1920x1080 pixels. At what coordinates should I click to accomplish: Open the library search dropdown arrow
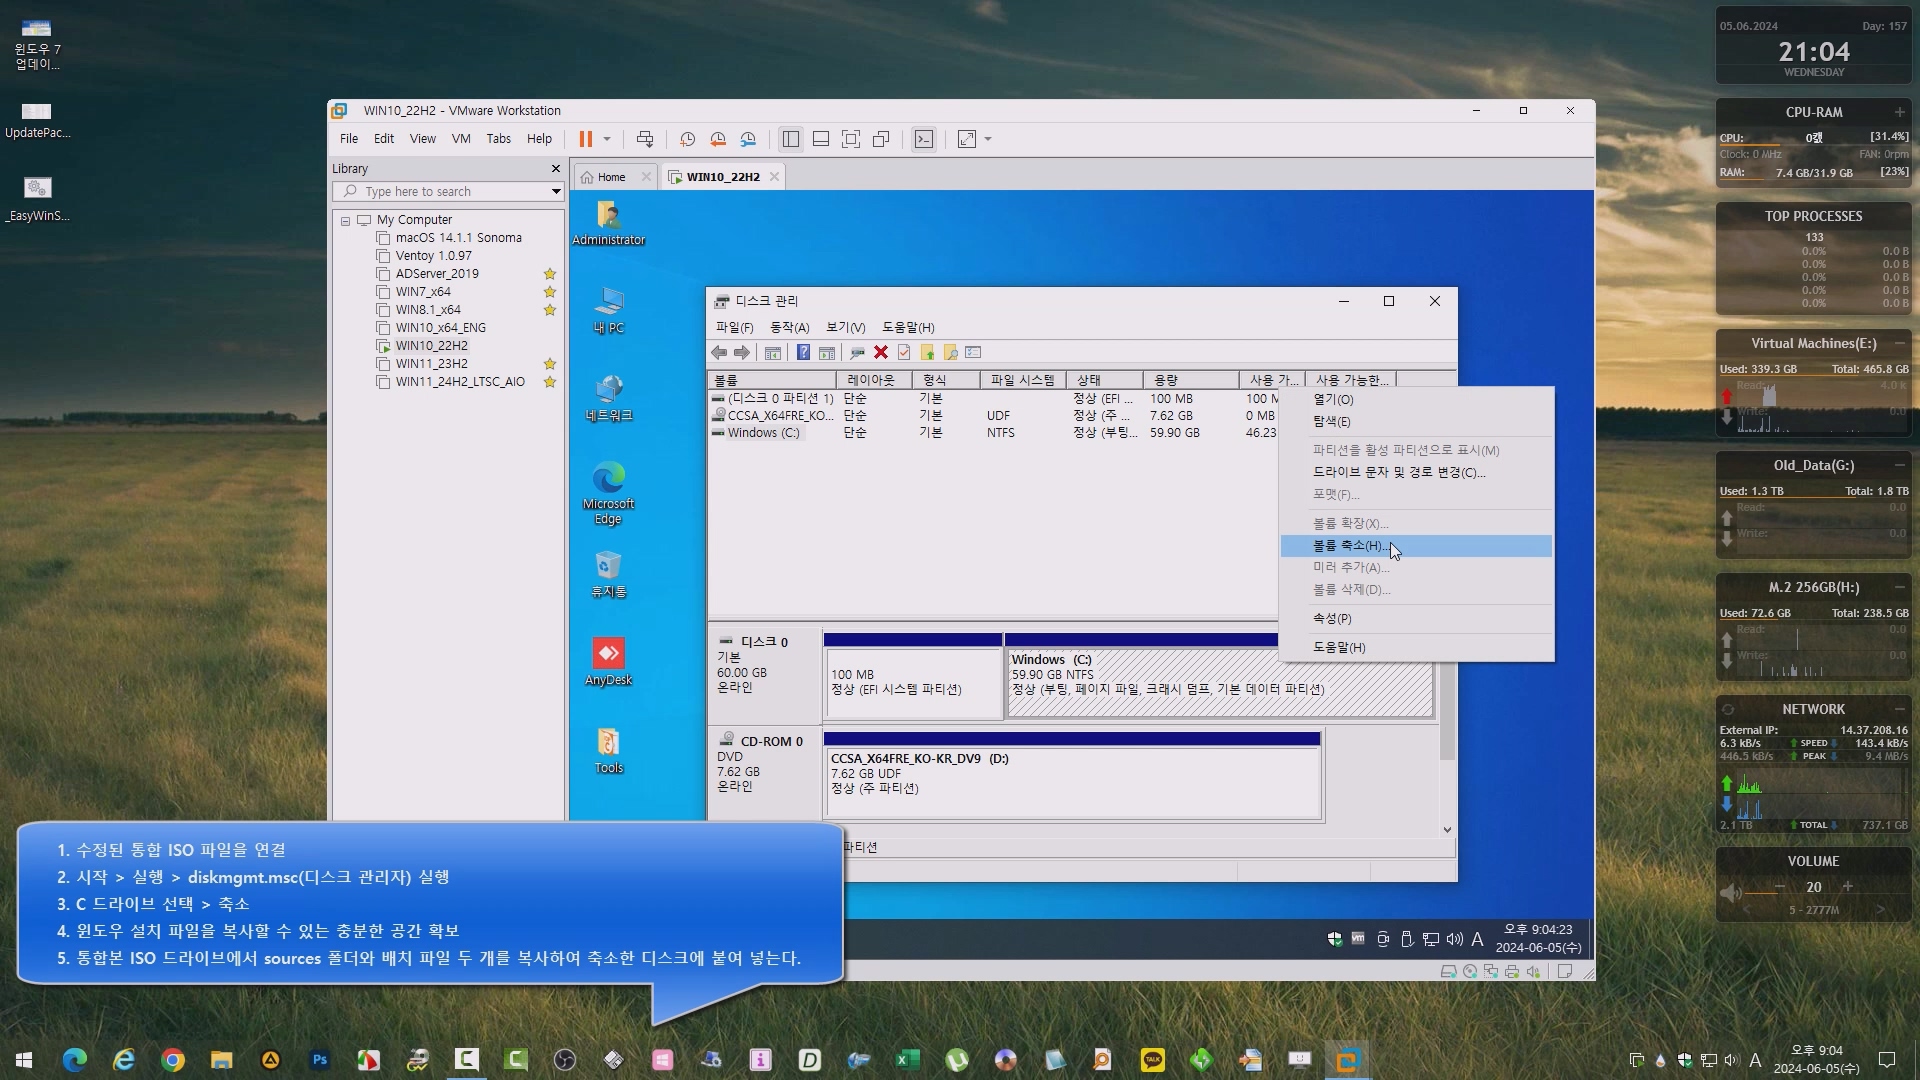(x=556, y=191)
